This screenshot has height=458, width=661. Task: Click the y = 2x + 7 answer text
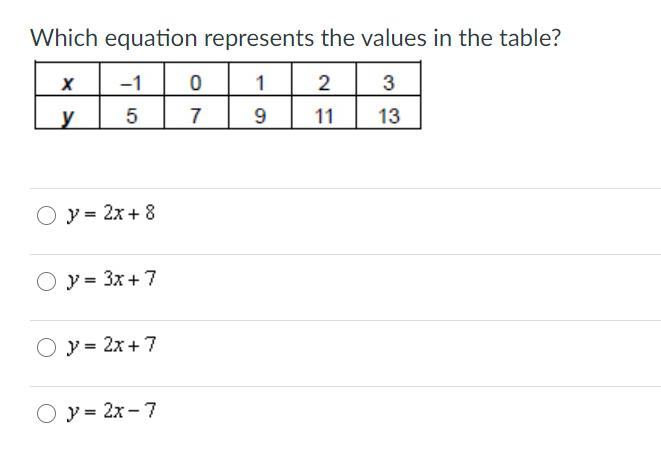[111, 345]
